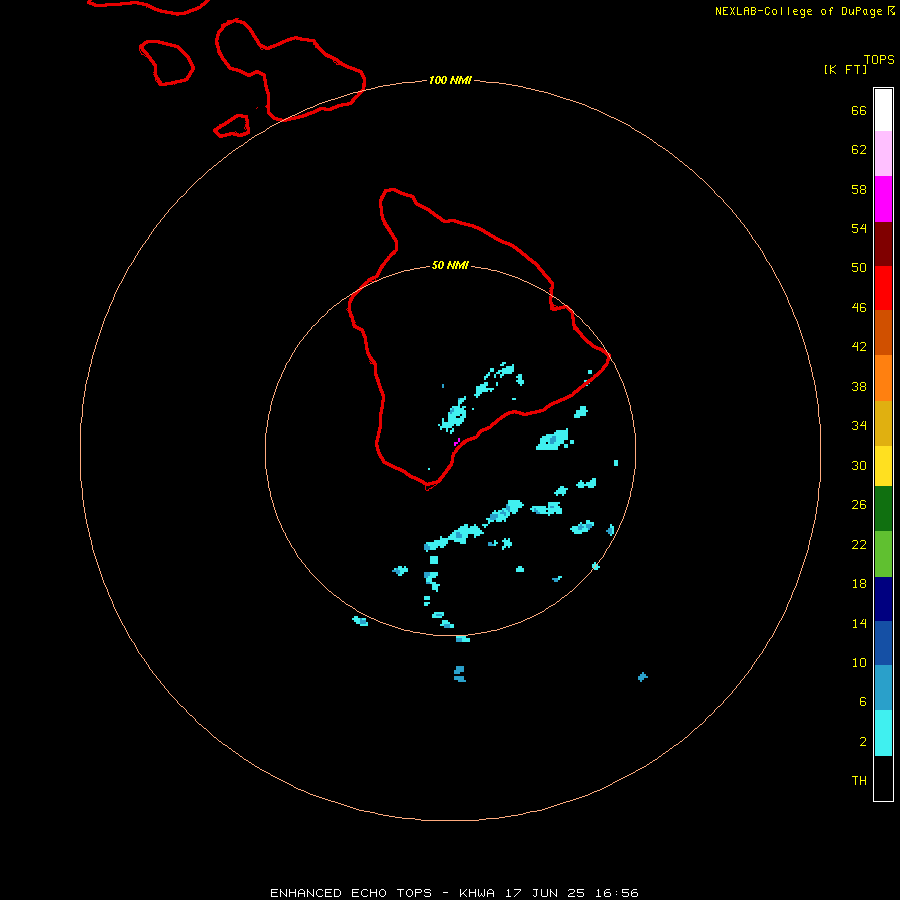Viewport: 900px width, 900px height.
Task: Click the white 66 kft legend swatch
Action: pos(883,110)
